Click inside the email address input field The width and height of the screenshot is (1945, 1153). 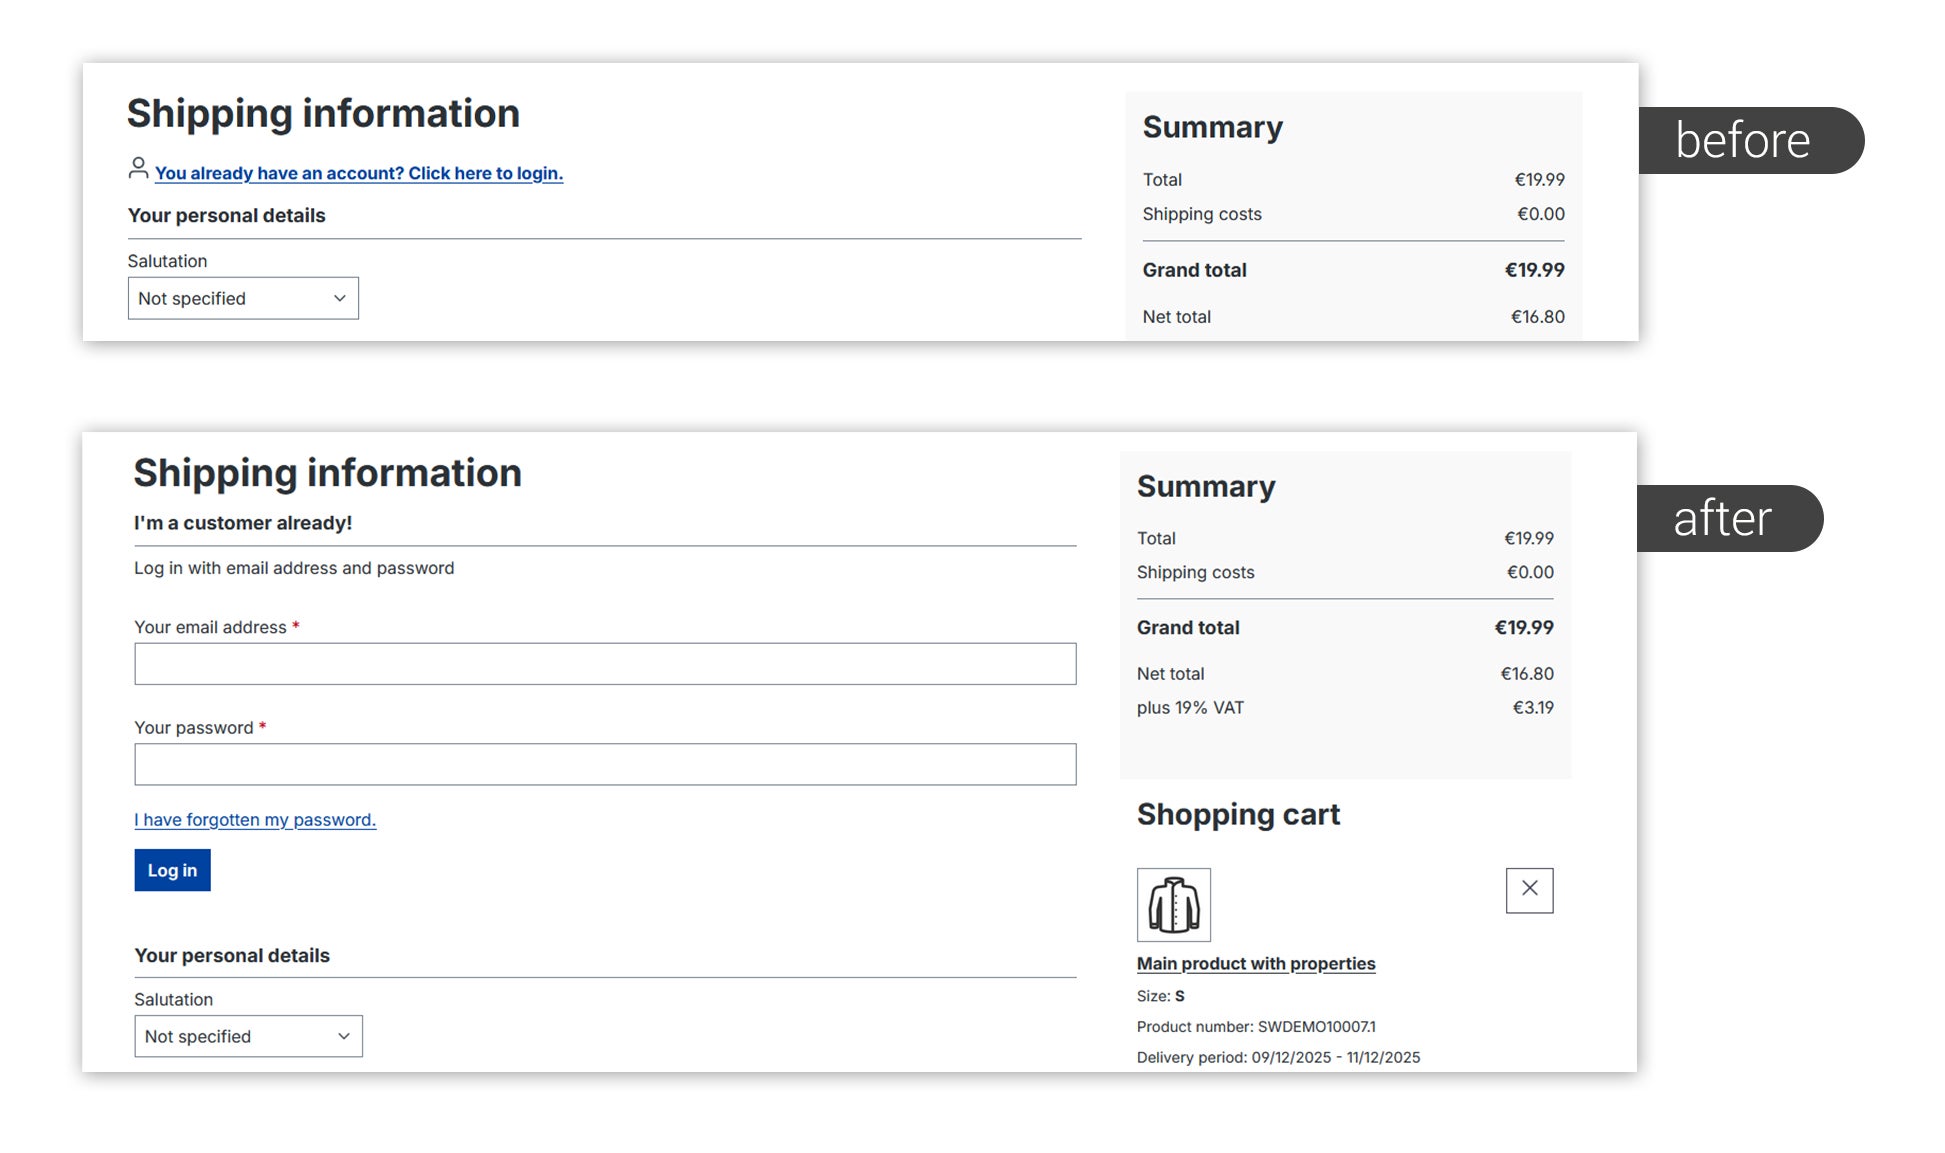605,663
